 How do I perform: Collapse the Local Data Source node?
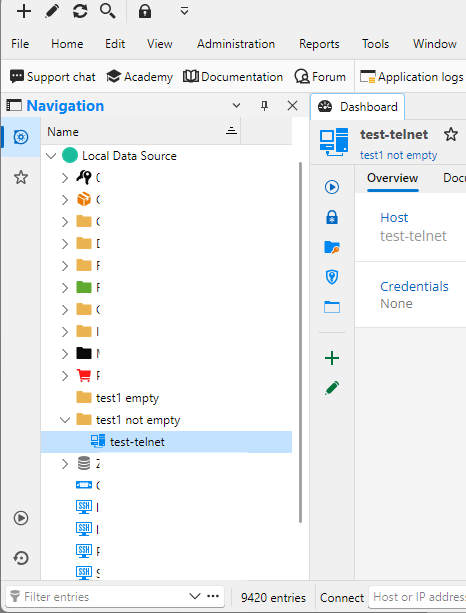pos(51,156)
